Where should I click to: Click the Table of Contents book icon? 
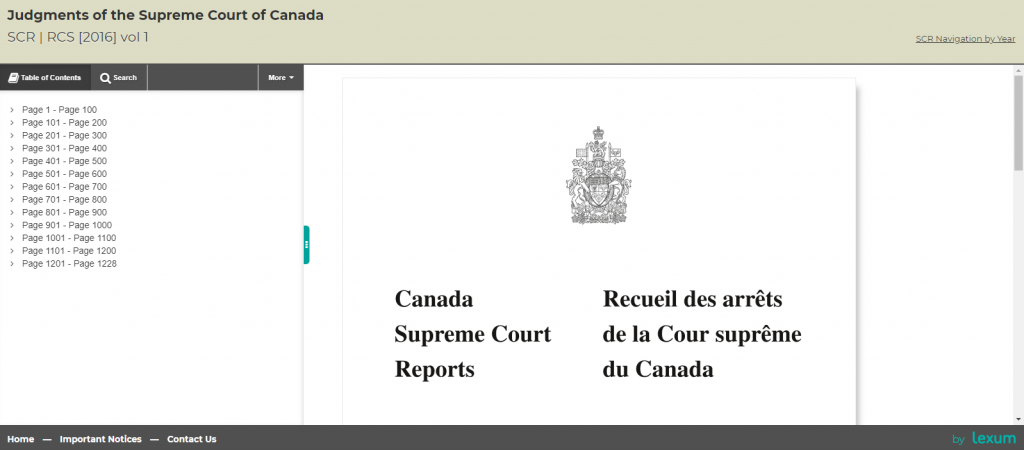coord(13,77)
